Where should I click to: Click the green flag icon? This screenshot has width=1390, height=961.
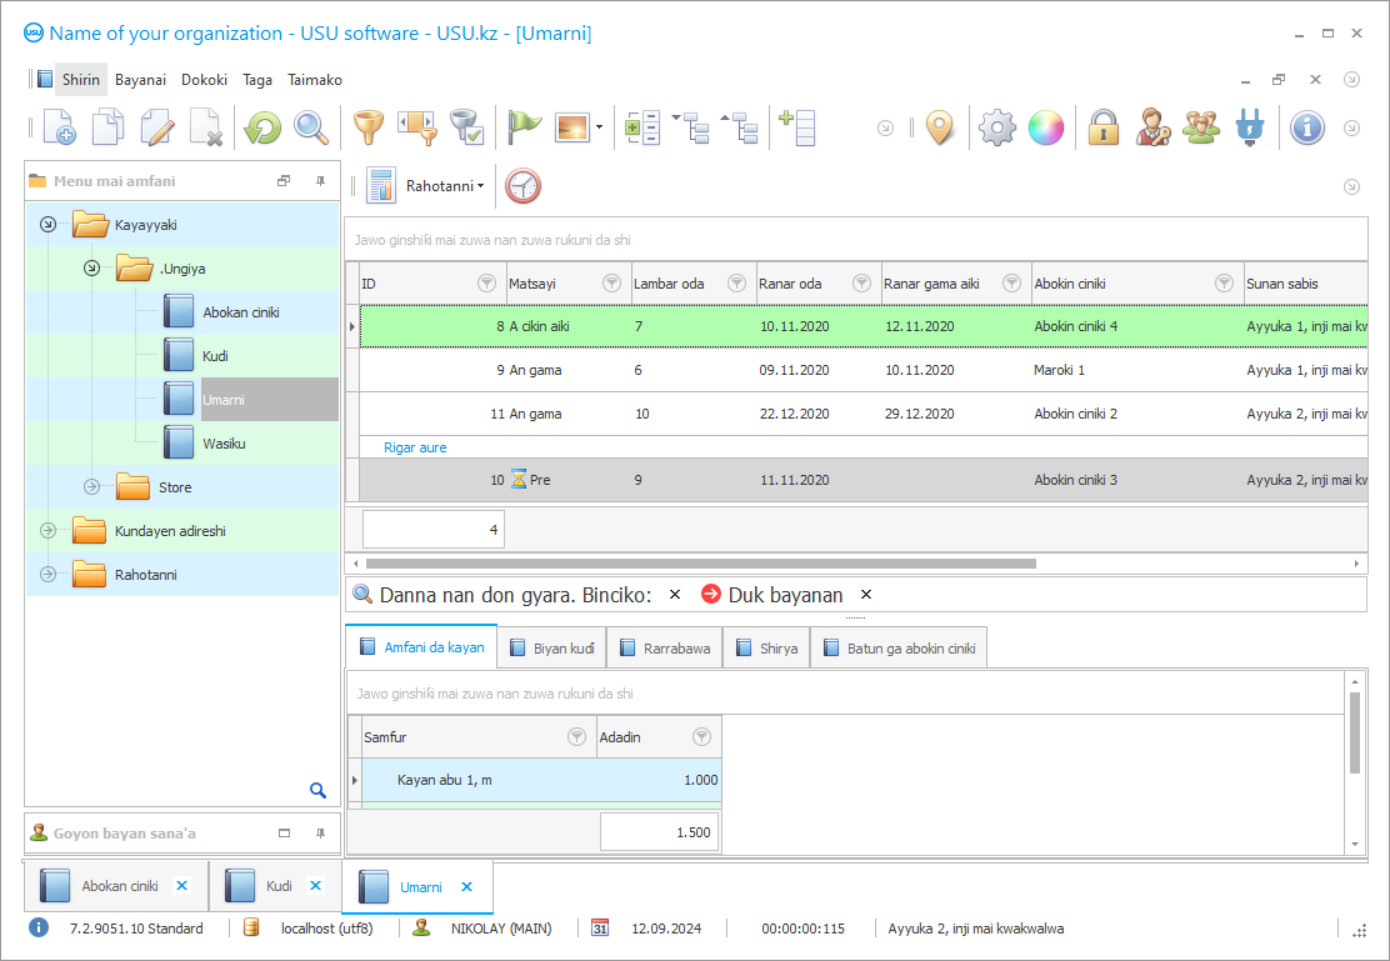[524, 127]
